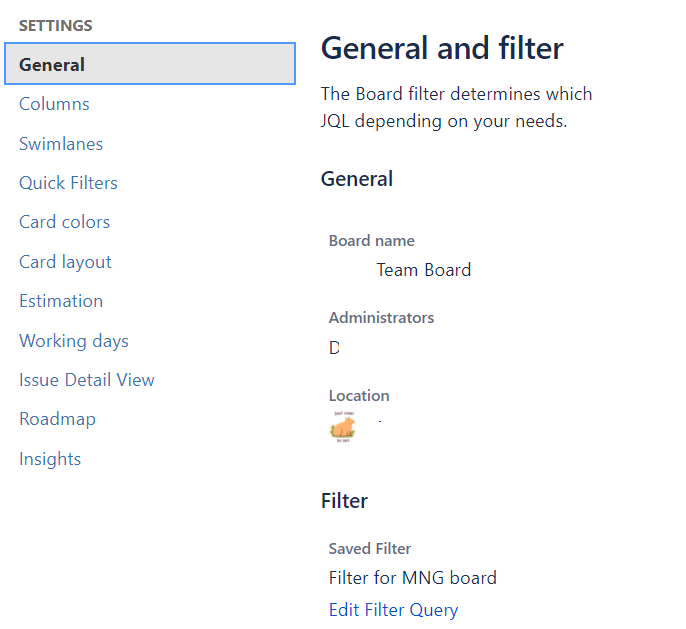Click the 'Filter for MNG board' text
The width and height of the screenshot is (686, 629).
[x=413, y=578]
